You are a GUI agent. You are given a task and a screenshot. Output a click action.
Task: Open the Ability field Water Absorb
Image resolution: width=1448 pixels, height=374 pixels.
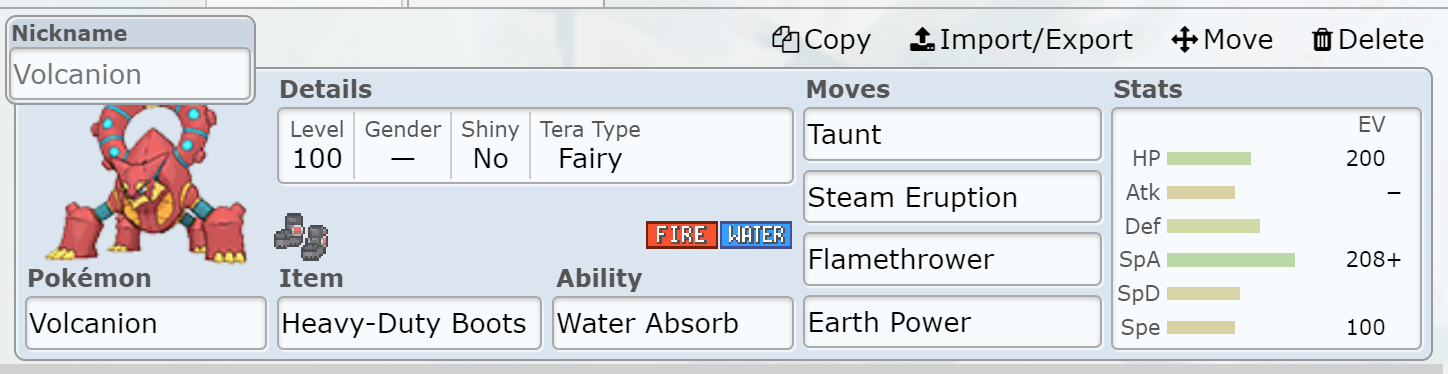(672, 323)
